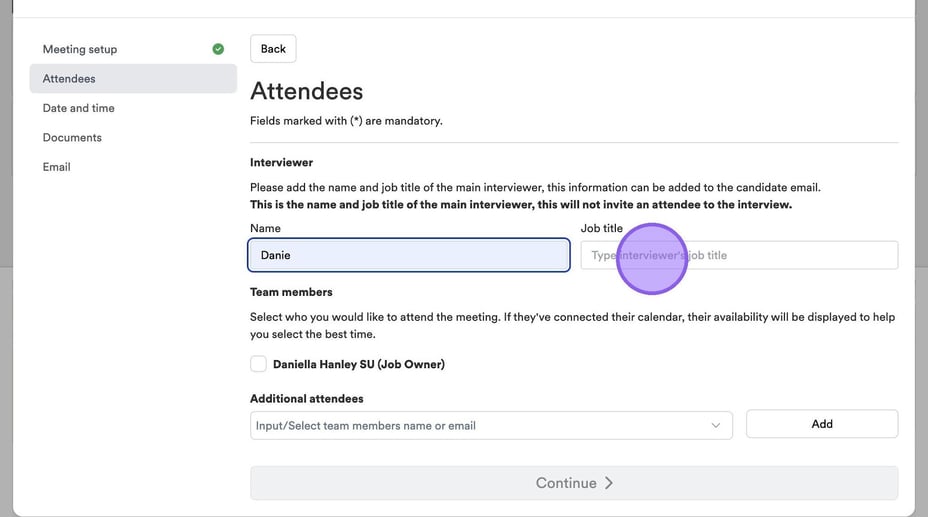Image resolution: width=928 pixels, height=517 pixels.
Task: Expand the additional attendees dropdown arrow
Action: click(x=715, y=425)
